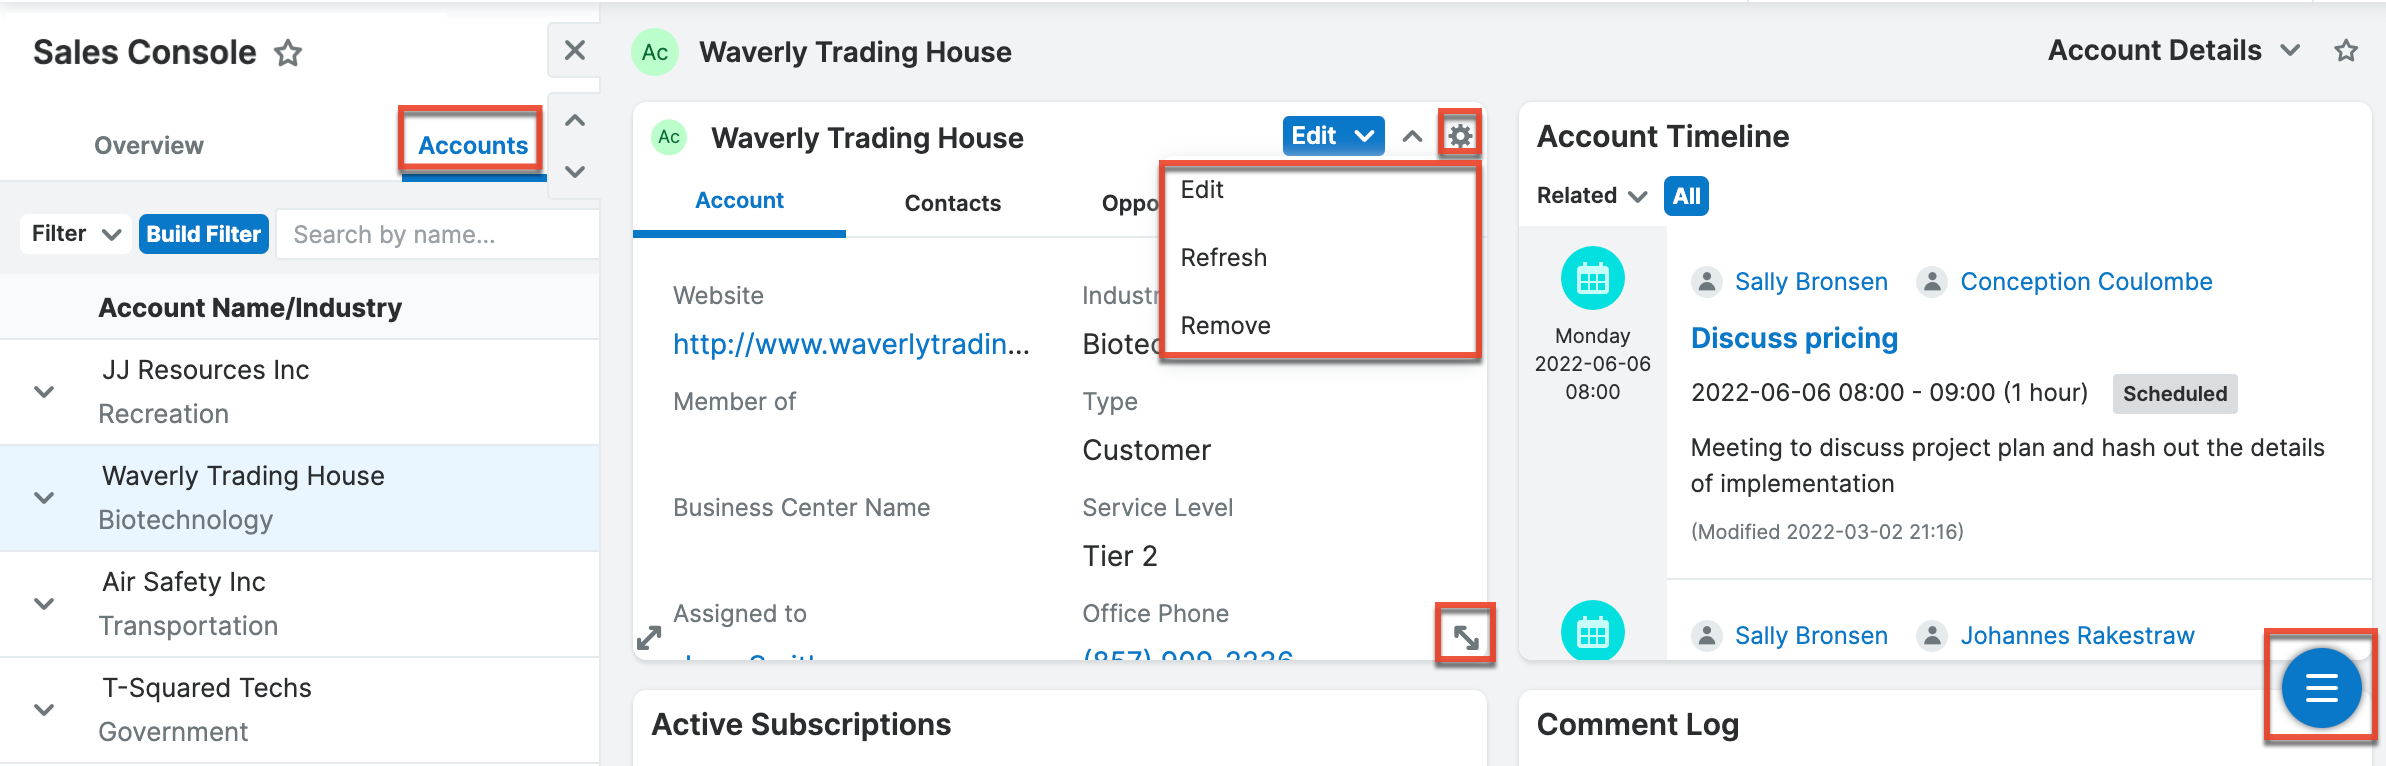2386x766 pixels.
Task: Select Refresh from the open menu
Action: pyautogui.click(x=1223, y=257)
